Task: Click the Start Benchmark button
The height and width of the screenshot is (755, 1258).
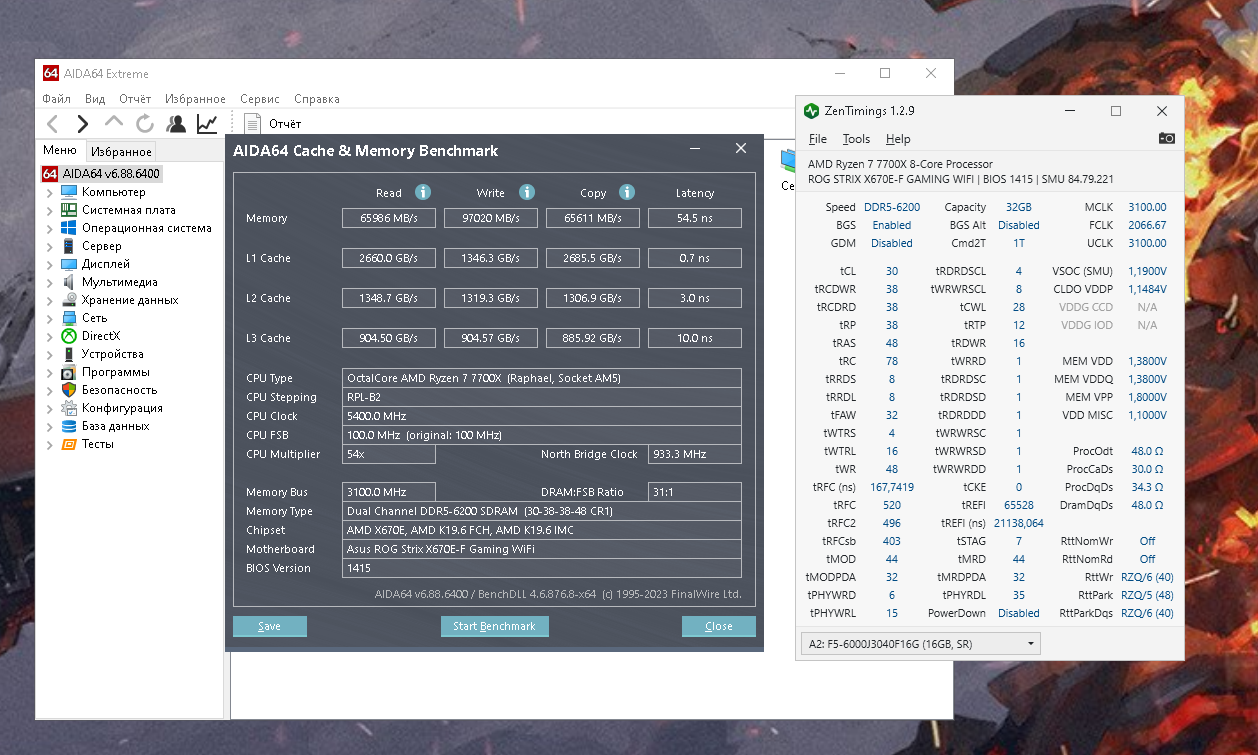Action: coord(494,626)
